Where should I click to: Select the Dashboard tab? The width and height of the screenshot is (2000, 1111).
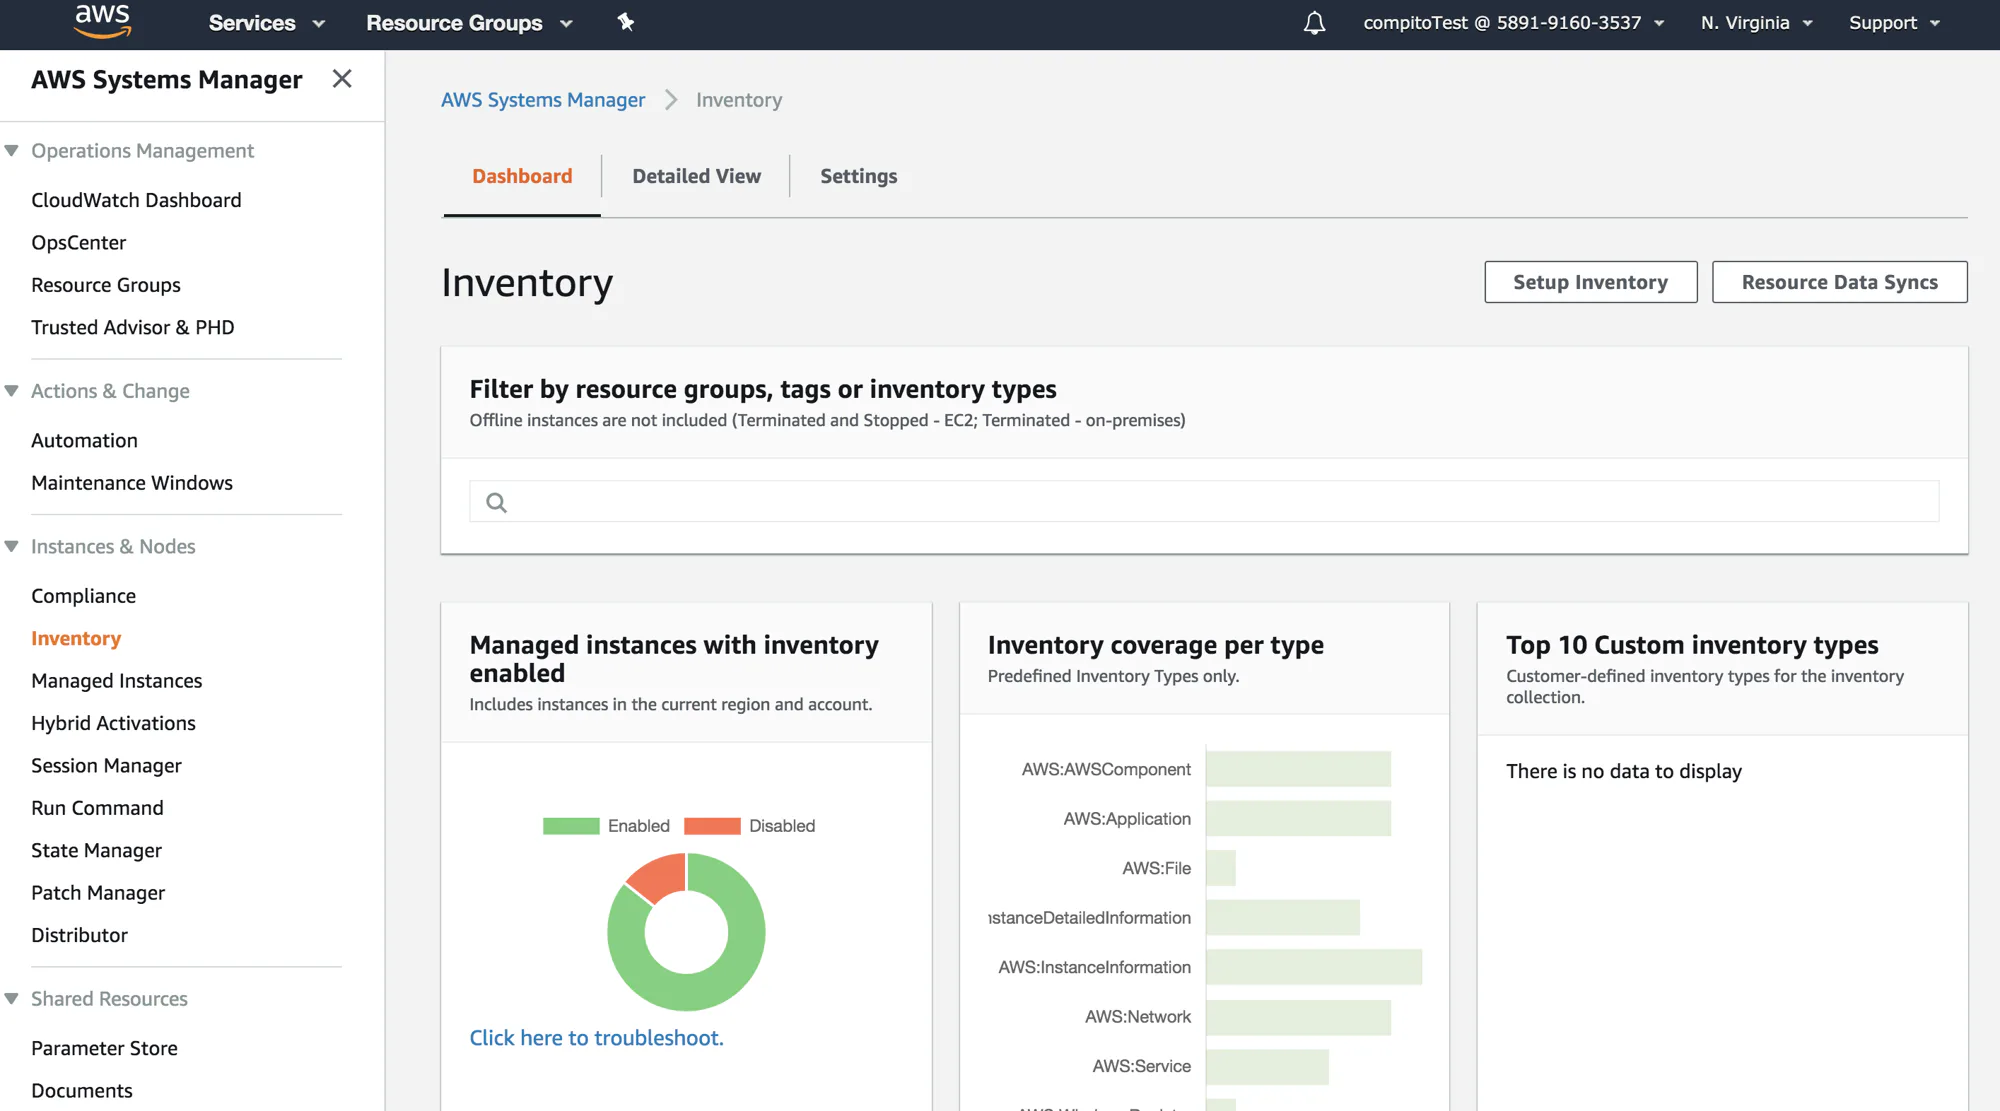[522, 176]
